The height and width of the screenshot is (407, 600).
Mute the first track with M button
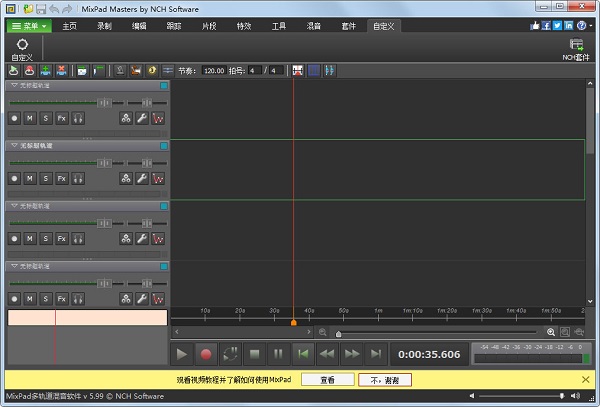[30, 118]
